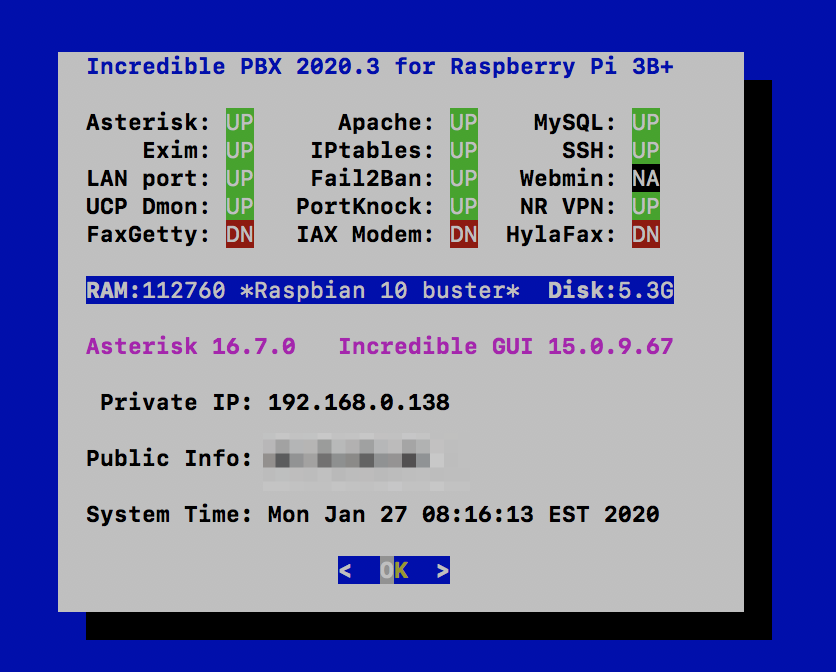Click the Asterisk UP status indicator
The width and height of the screenshot is (836, 672).
click(240, 122)
